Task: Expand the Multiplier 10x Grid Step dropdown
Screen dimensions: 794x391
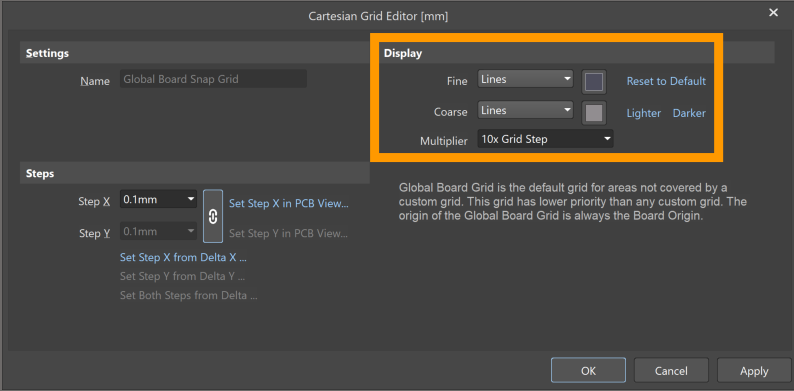Action: pos(545,139)
